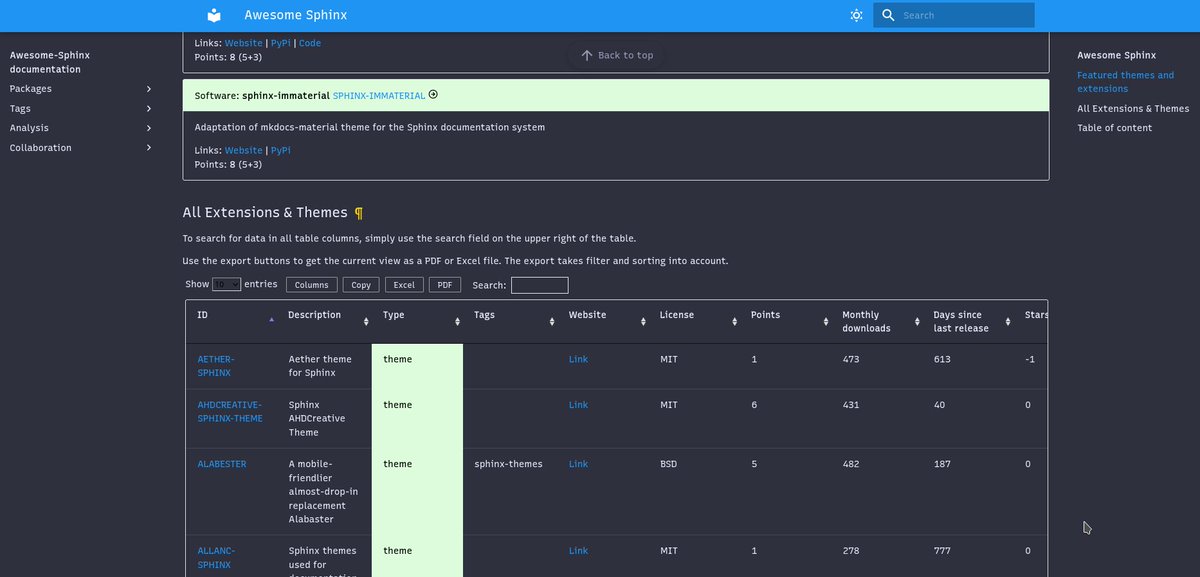Open the Tags sidebar item
The width and height of the screenshot is (1200, 577).
point(20,108)
